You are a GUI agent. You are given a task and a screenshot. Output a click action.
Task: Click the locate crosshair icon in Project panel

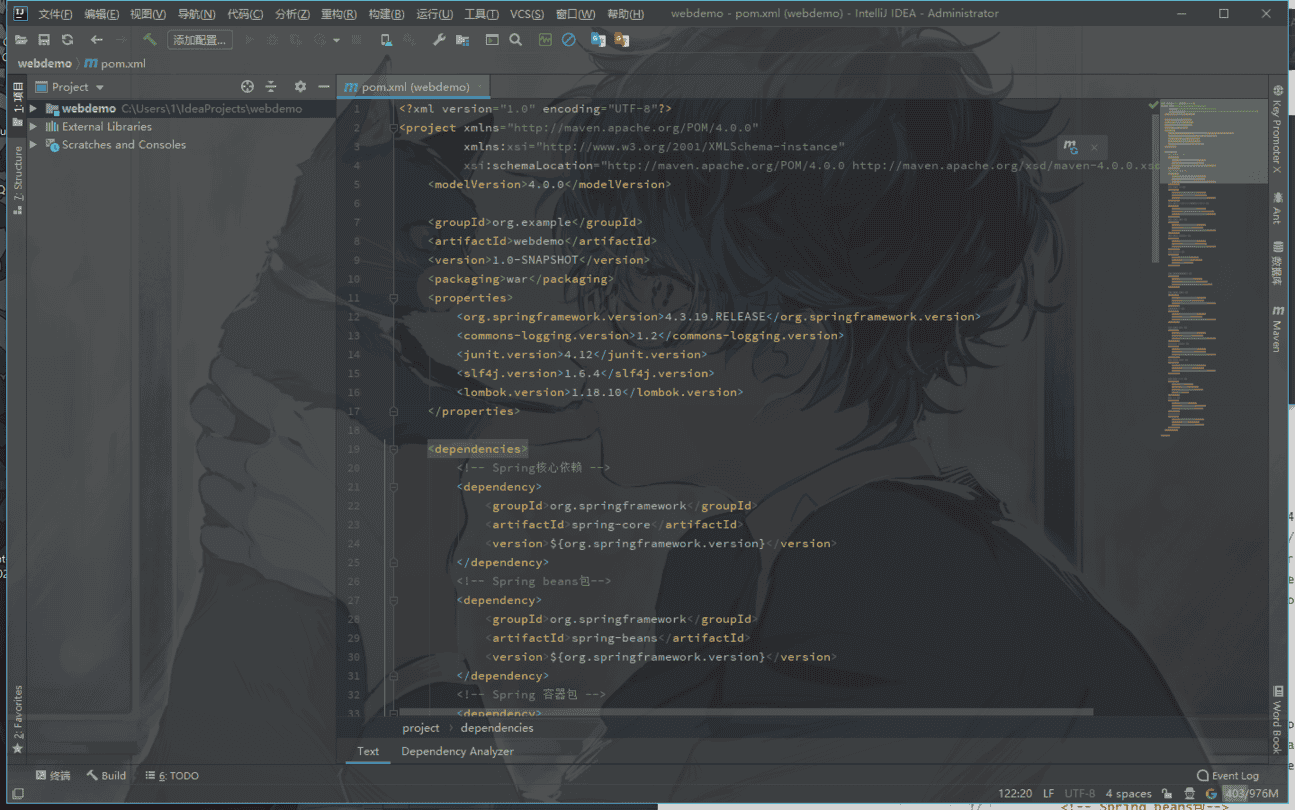(x=248, y=87)
